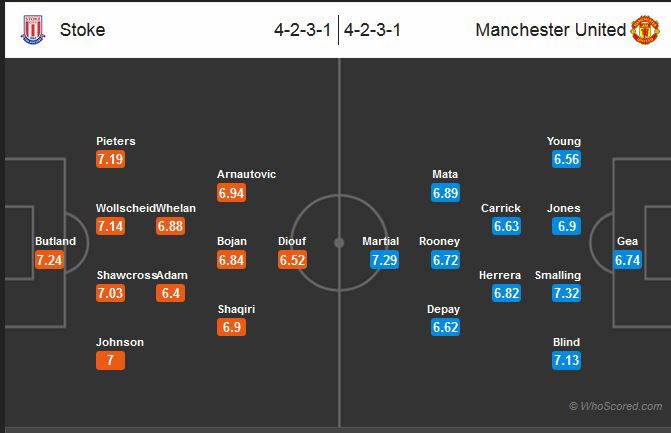This screenshot has width=671, height=433.
Task: Select Young's 6.56 rating badge
Action: click(x=566, y=160)
